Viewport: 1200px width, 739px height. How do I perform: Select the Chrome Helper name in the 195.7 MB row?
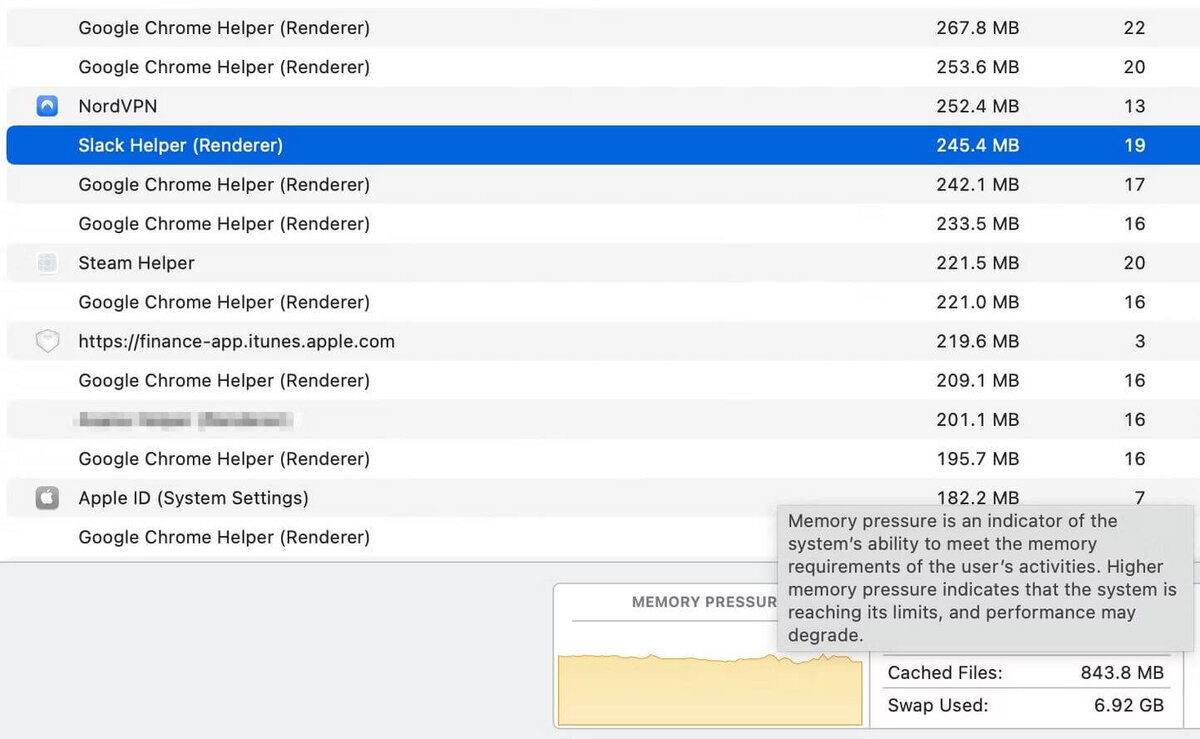point(224,459)
